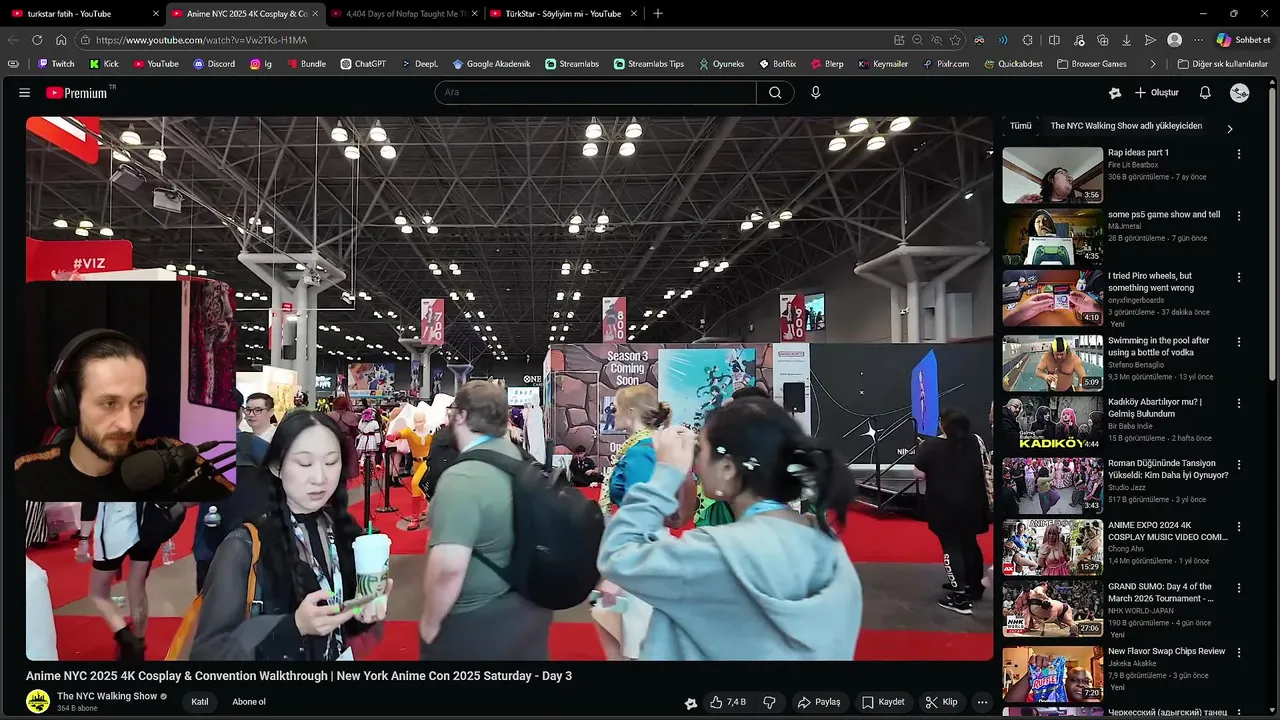Viewport: 1280px width, 720px height.
Task: Expand more video actions ellipsis below player
Action: (982, 702)
